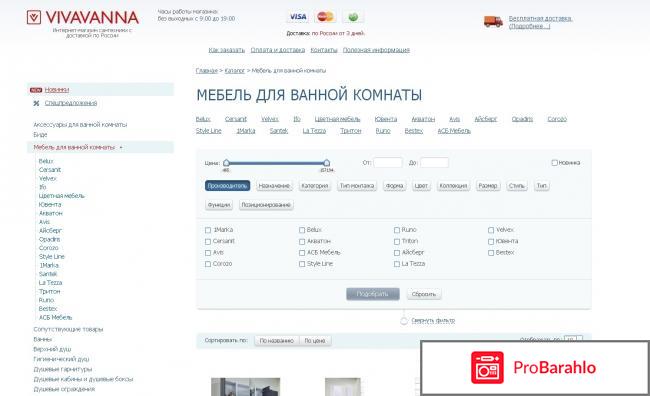Image resolution: width=650 pixels, height=396 pixels.
Task: Click the MasterCard payment icon
Action: 325,17
